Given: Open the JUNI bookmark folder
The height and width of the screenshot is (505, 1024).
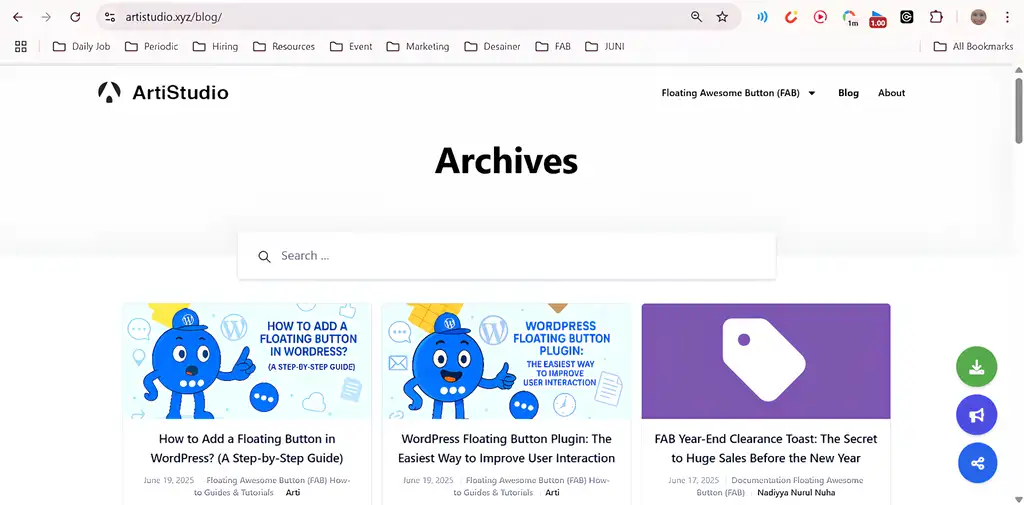Looking at the screenshot, I should click(605, 46).
